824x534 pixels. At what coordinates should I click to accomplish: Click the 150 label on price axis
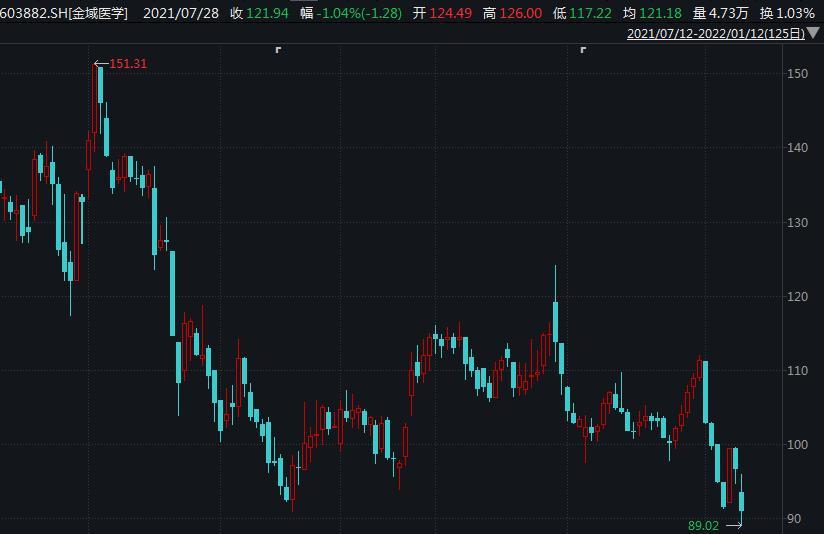[x=797, y=74]
